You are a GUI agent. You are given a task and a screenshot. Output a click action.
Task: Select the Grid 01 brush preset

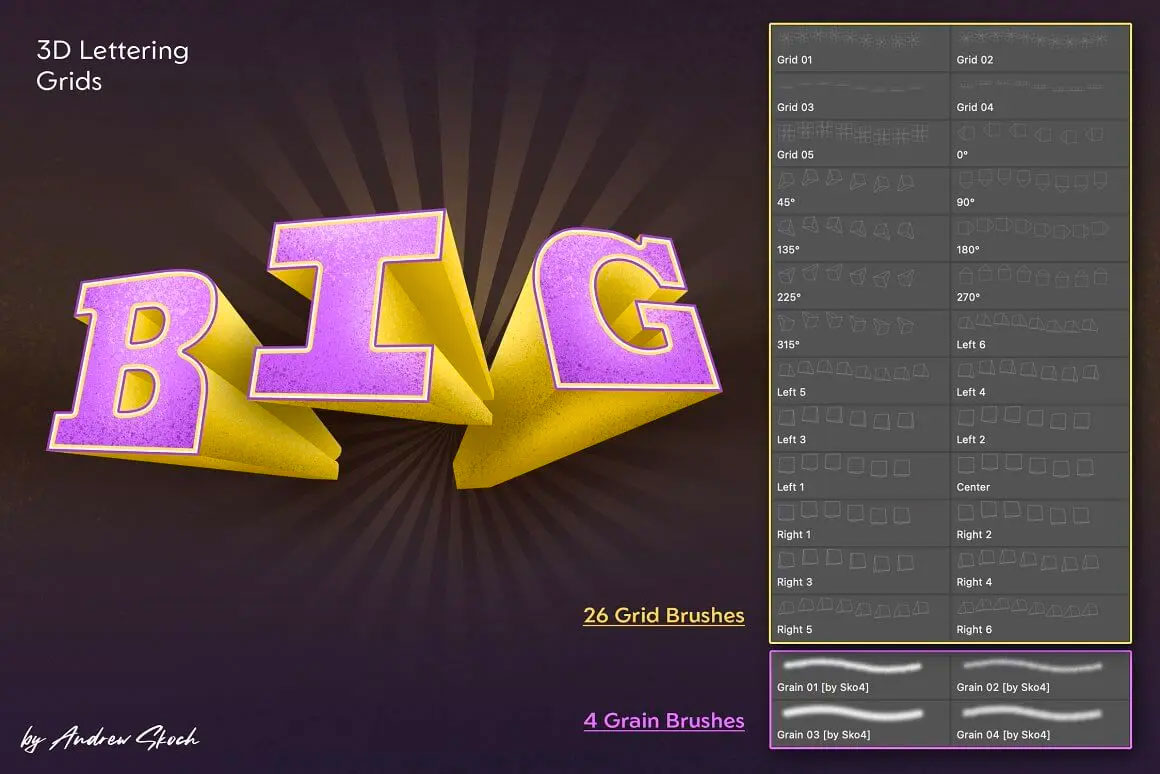click(860, 48)
